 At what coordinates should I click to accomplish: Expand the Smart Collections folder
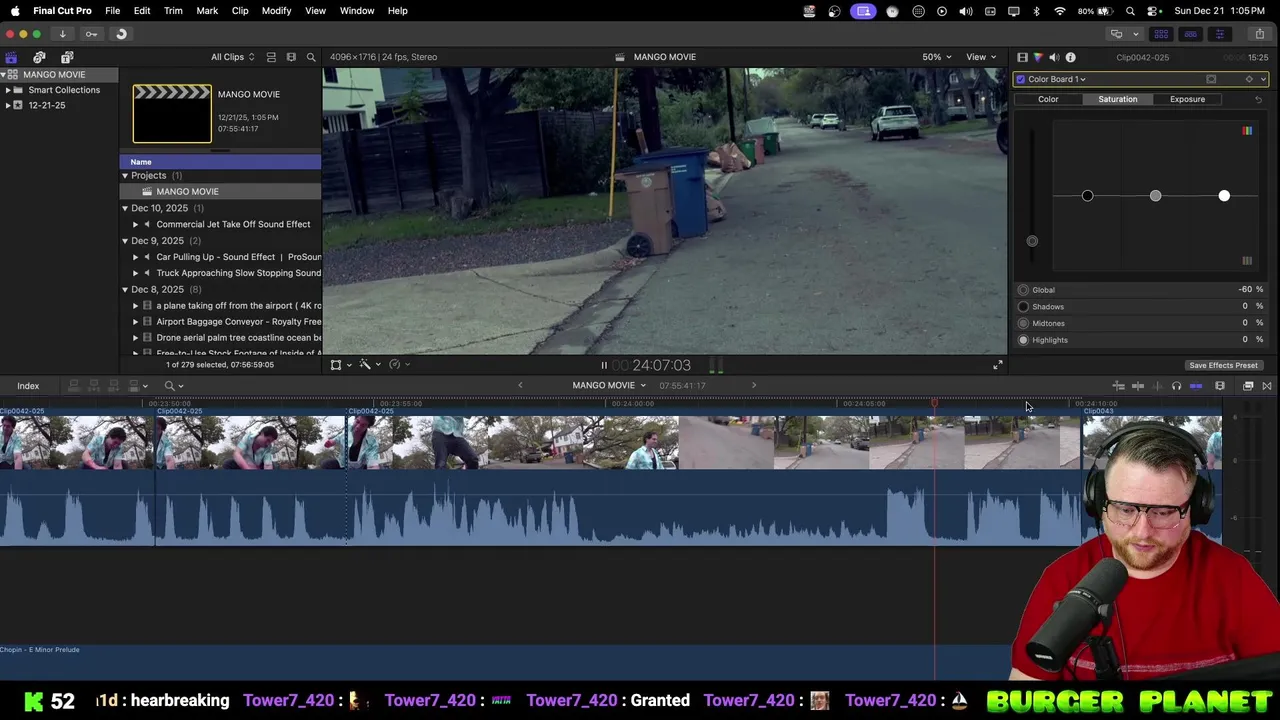8,90
